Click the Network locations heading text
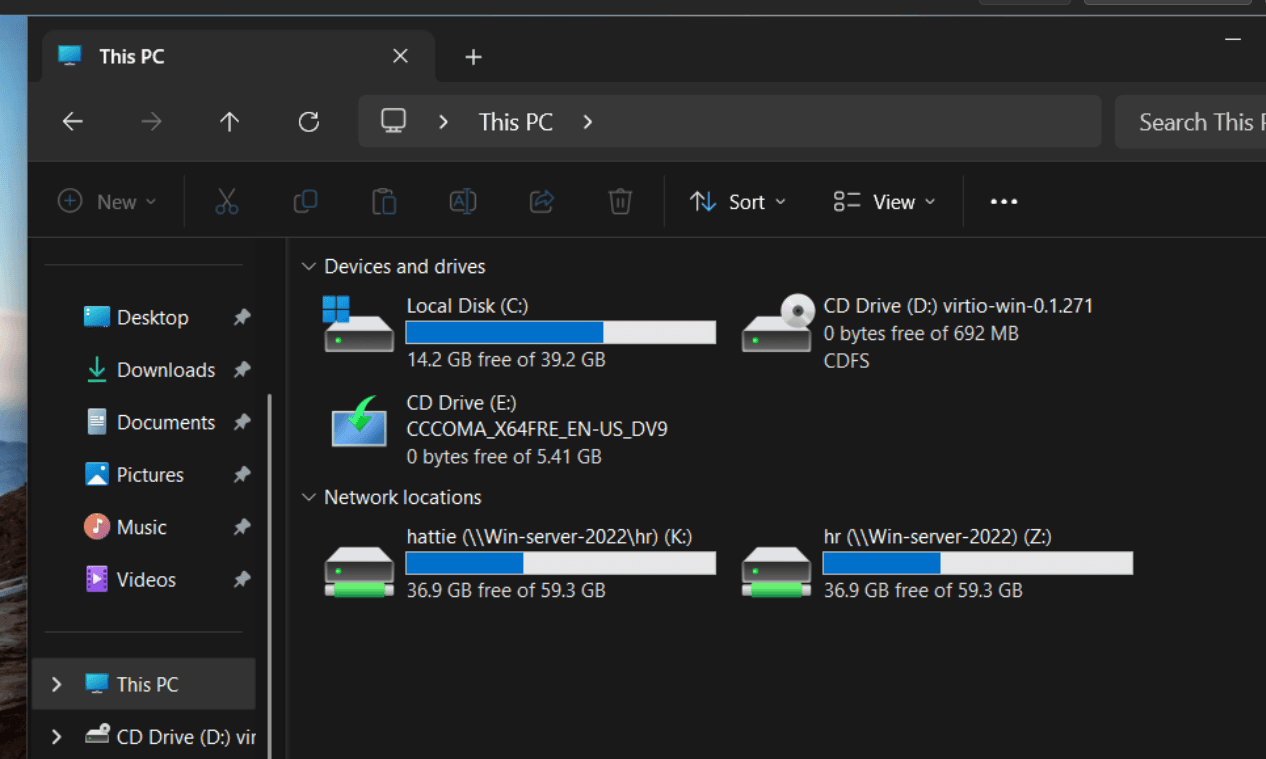This screenshot has height=759, width=1266. (x=403, y=498)
